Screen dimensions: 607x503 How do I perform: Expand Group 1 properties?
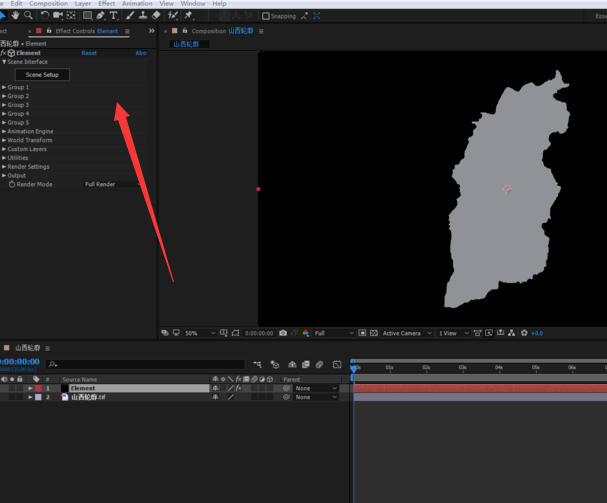tap(4, 87)
